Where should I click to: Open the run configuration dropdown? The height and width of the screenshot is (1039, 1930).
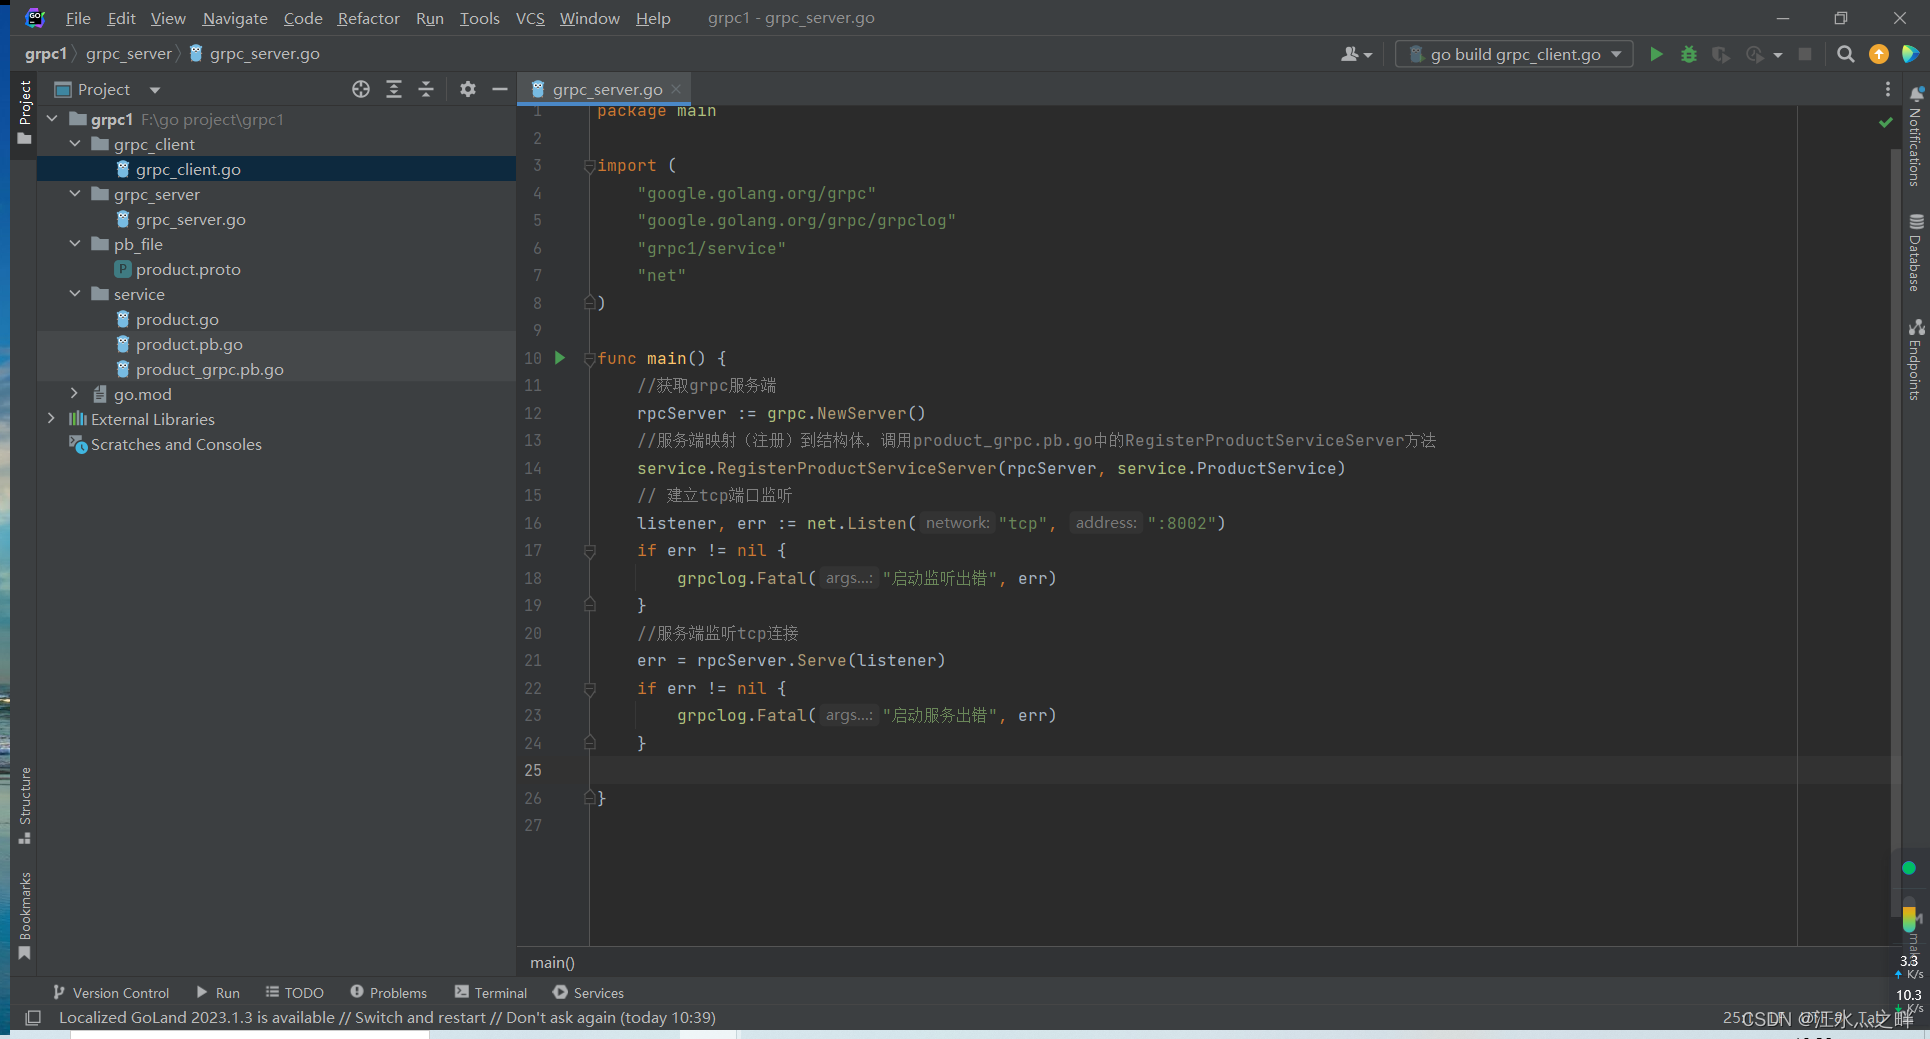pyautogui.click(x=1514, y=54)
